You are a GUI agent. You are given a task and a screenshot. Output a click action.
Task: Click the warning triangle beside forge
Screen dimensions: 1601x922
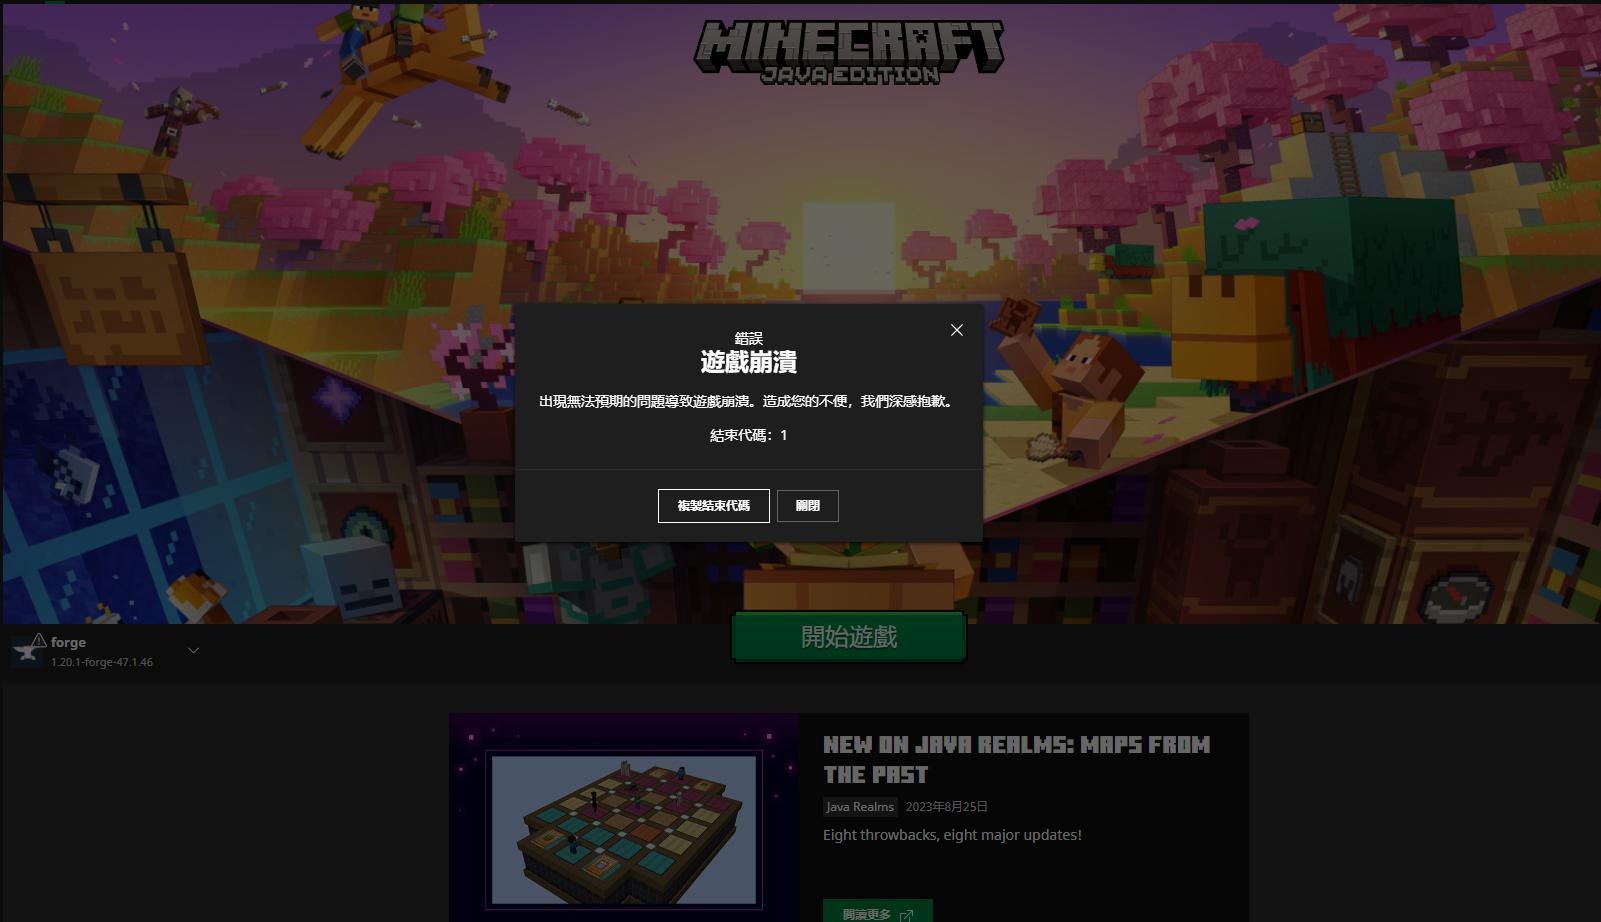(x=38, y=639)
